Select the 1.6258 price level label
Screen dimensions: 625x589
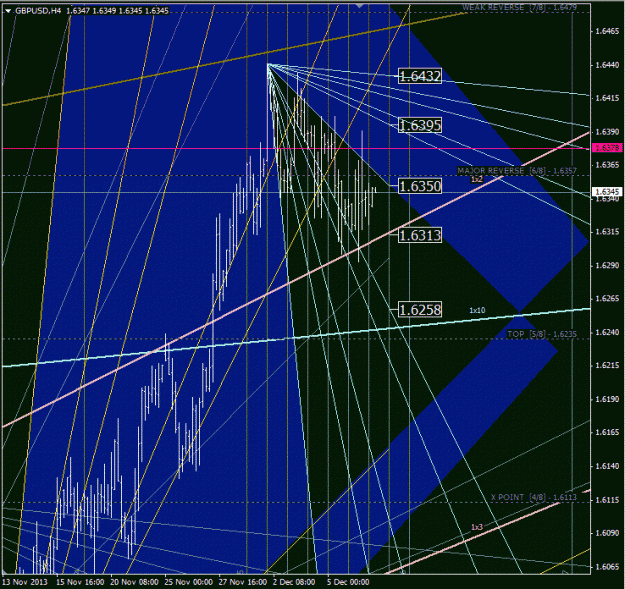tap(420, 310)
